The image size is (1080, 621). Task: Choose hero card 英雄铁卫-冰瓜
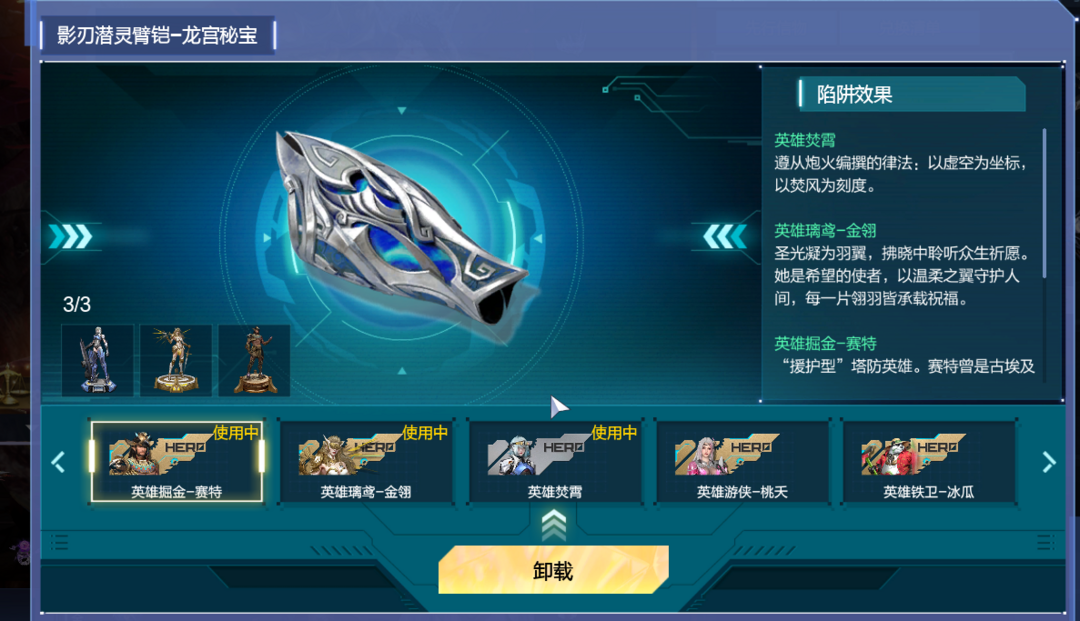tap(929, 462)
